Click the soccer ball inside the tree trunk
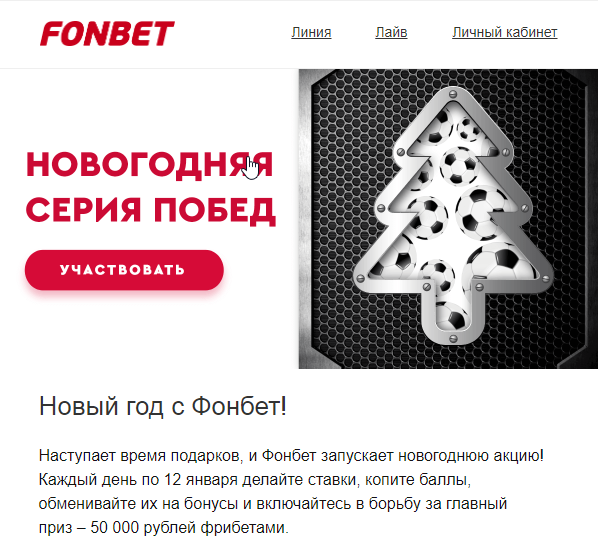 [x=453, y=316]
